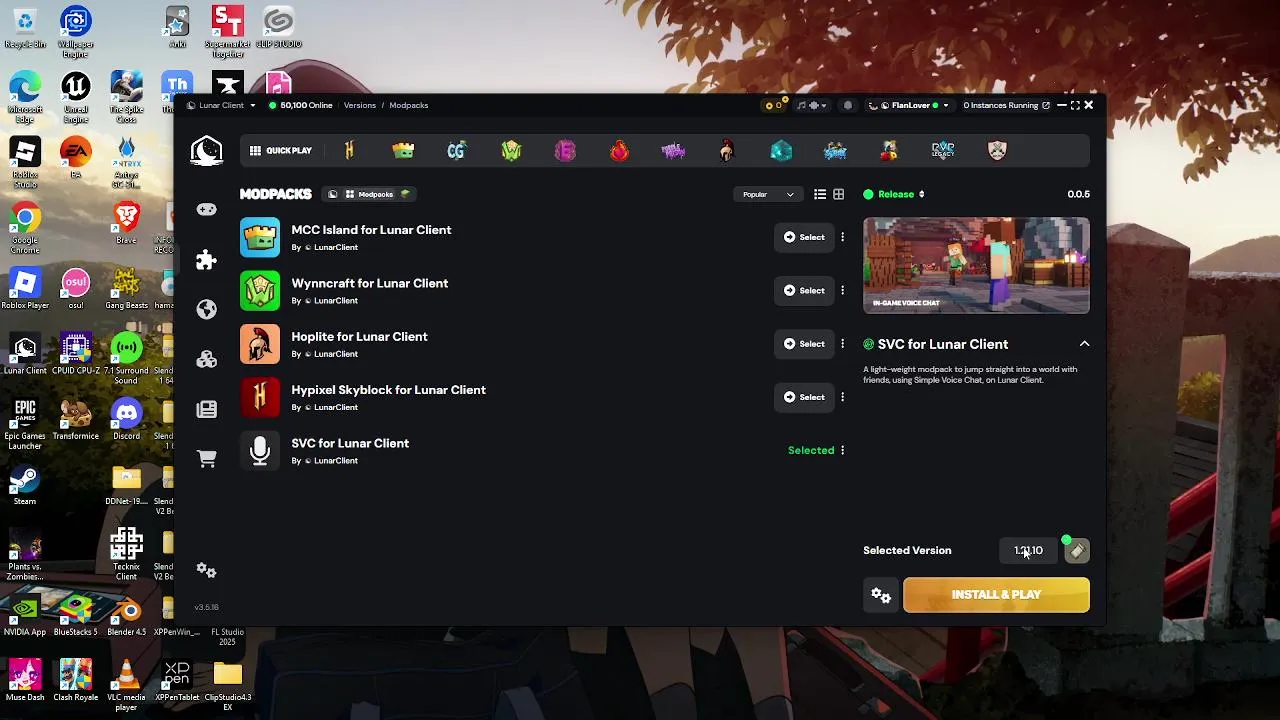
Task: Click "Hoplite for Lunar Client" title text
Action: [359, 336]
